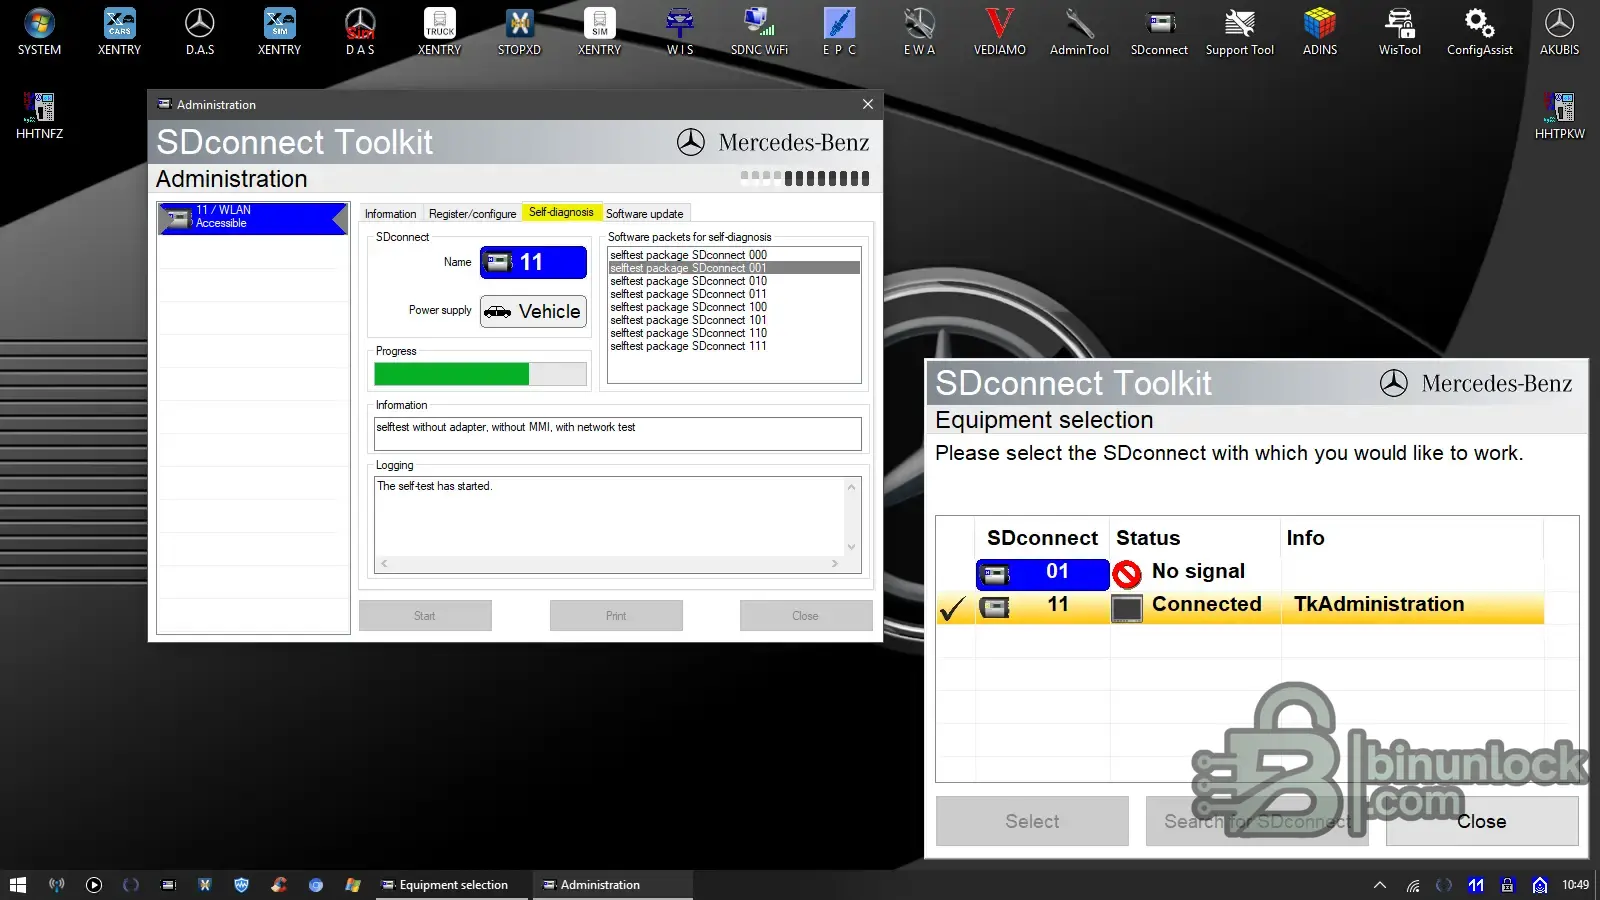This screenshot has width=1600, height=900.
Task: Open the Software update tab
Action: 644,214
